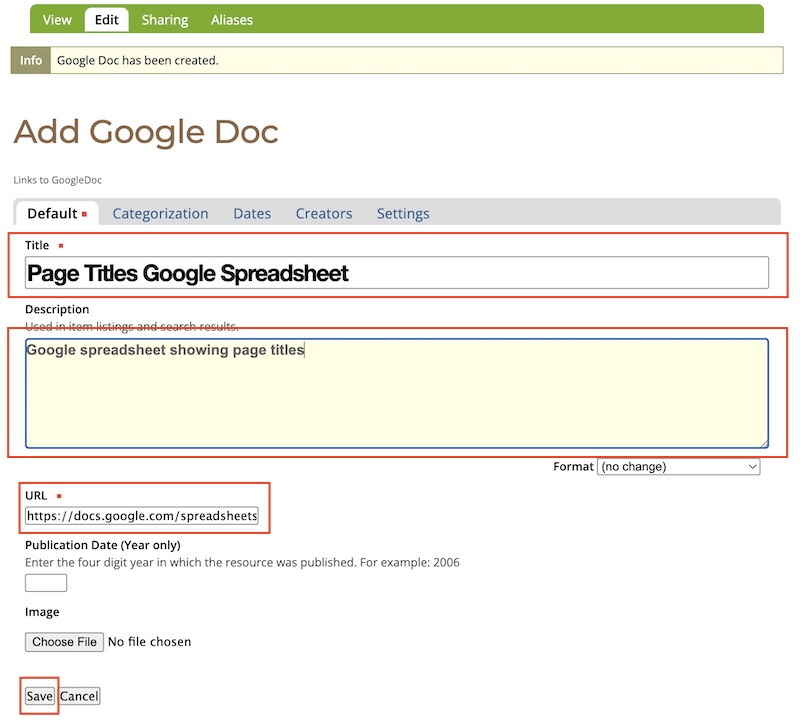Click the Description resize handle

click(764, 443)
